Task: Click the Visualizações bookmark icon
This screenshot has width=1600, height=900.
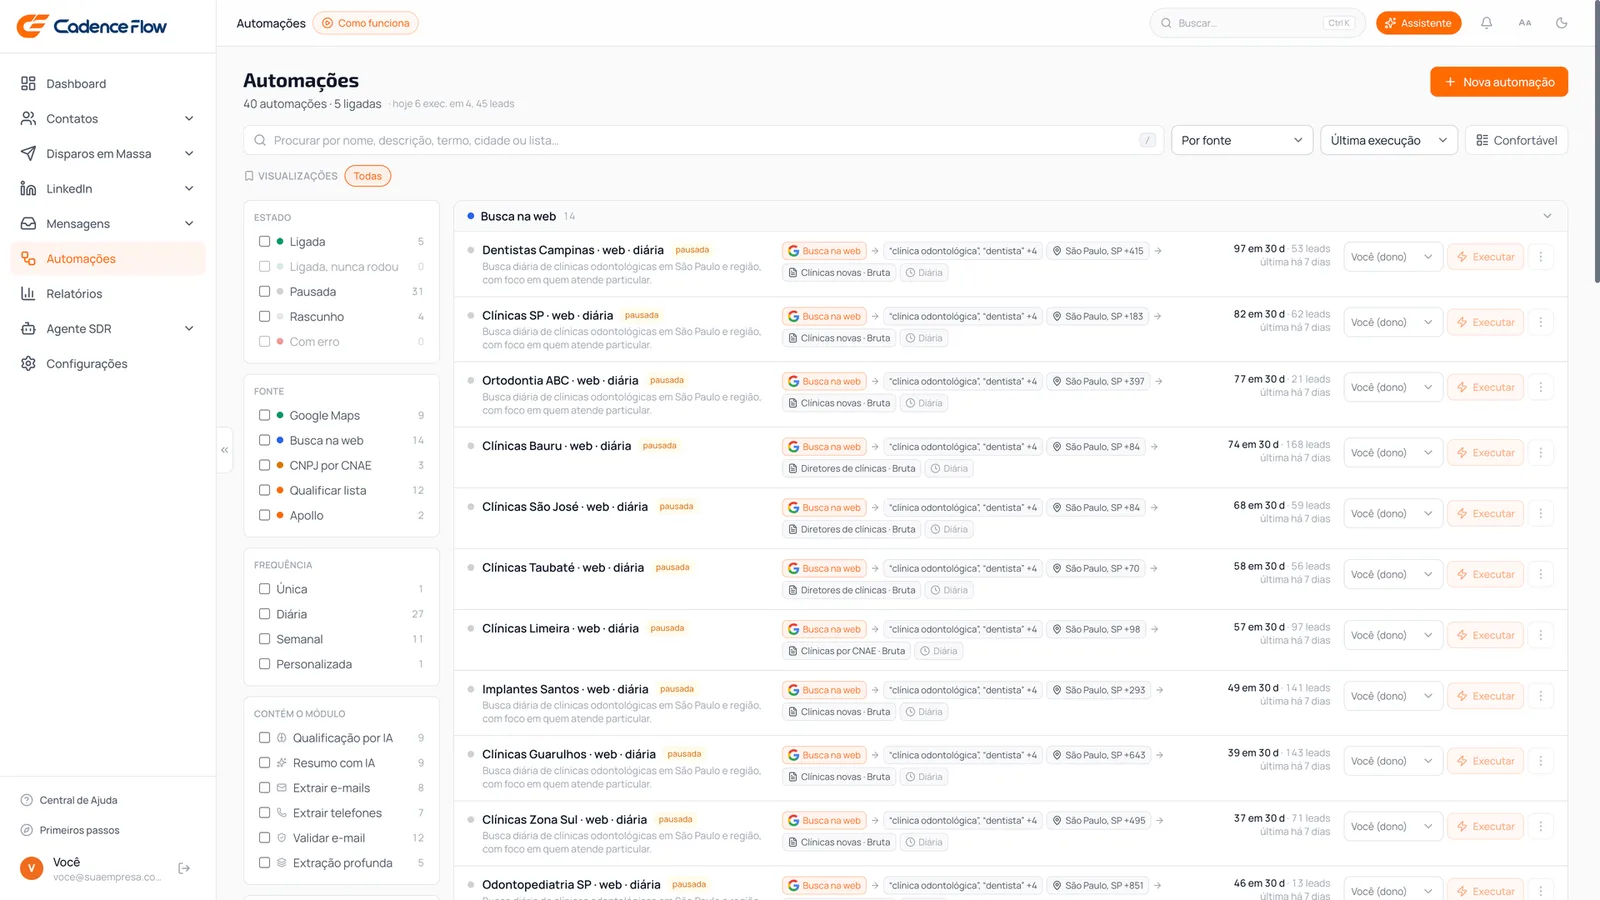Action: tap(249, 176)
